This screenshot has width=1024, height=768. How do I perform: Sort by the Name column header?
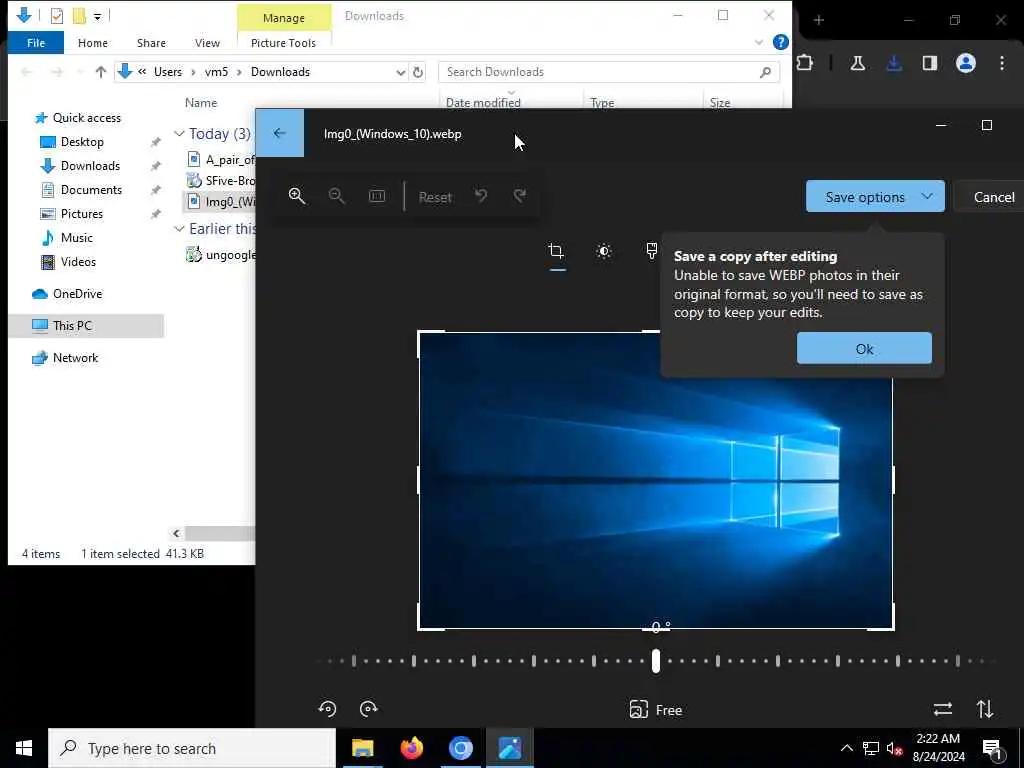pyautogui.click(x=201, y=103)
